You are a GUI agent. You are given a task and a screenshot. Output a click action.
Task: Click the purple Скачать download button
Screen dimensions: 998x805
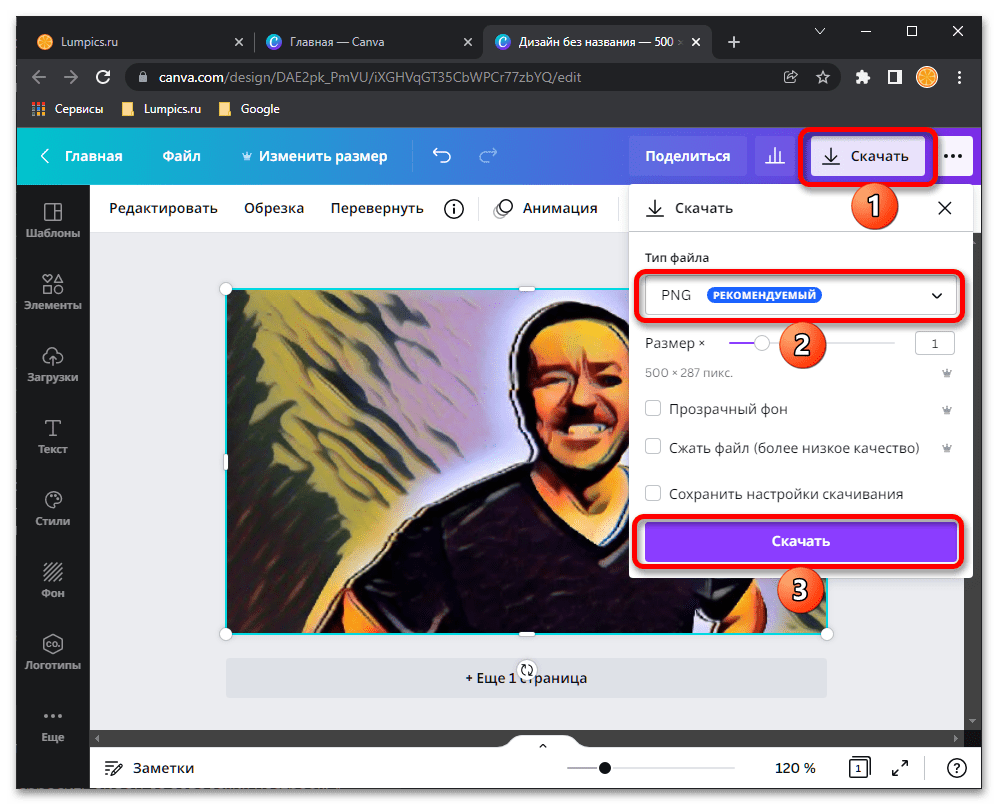tap(801, 541)
